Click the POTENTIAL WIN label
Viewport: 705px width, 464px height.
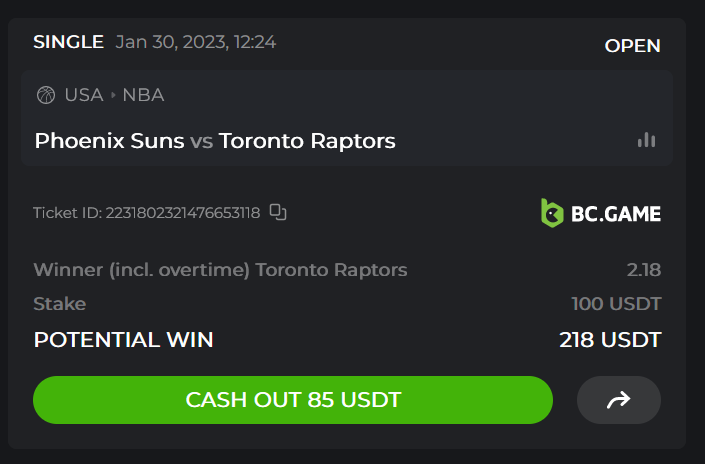[123, 340]
